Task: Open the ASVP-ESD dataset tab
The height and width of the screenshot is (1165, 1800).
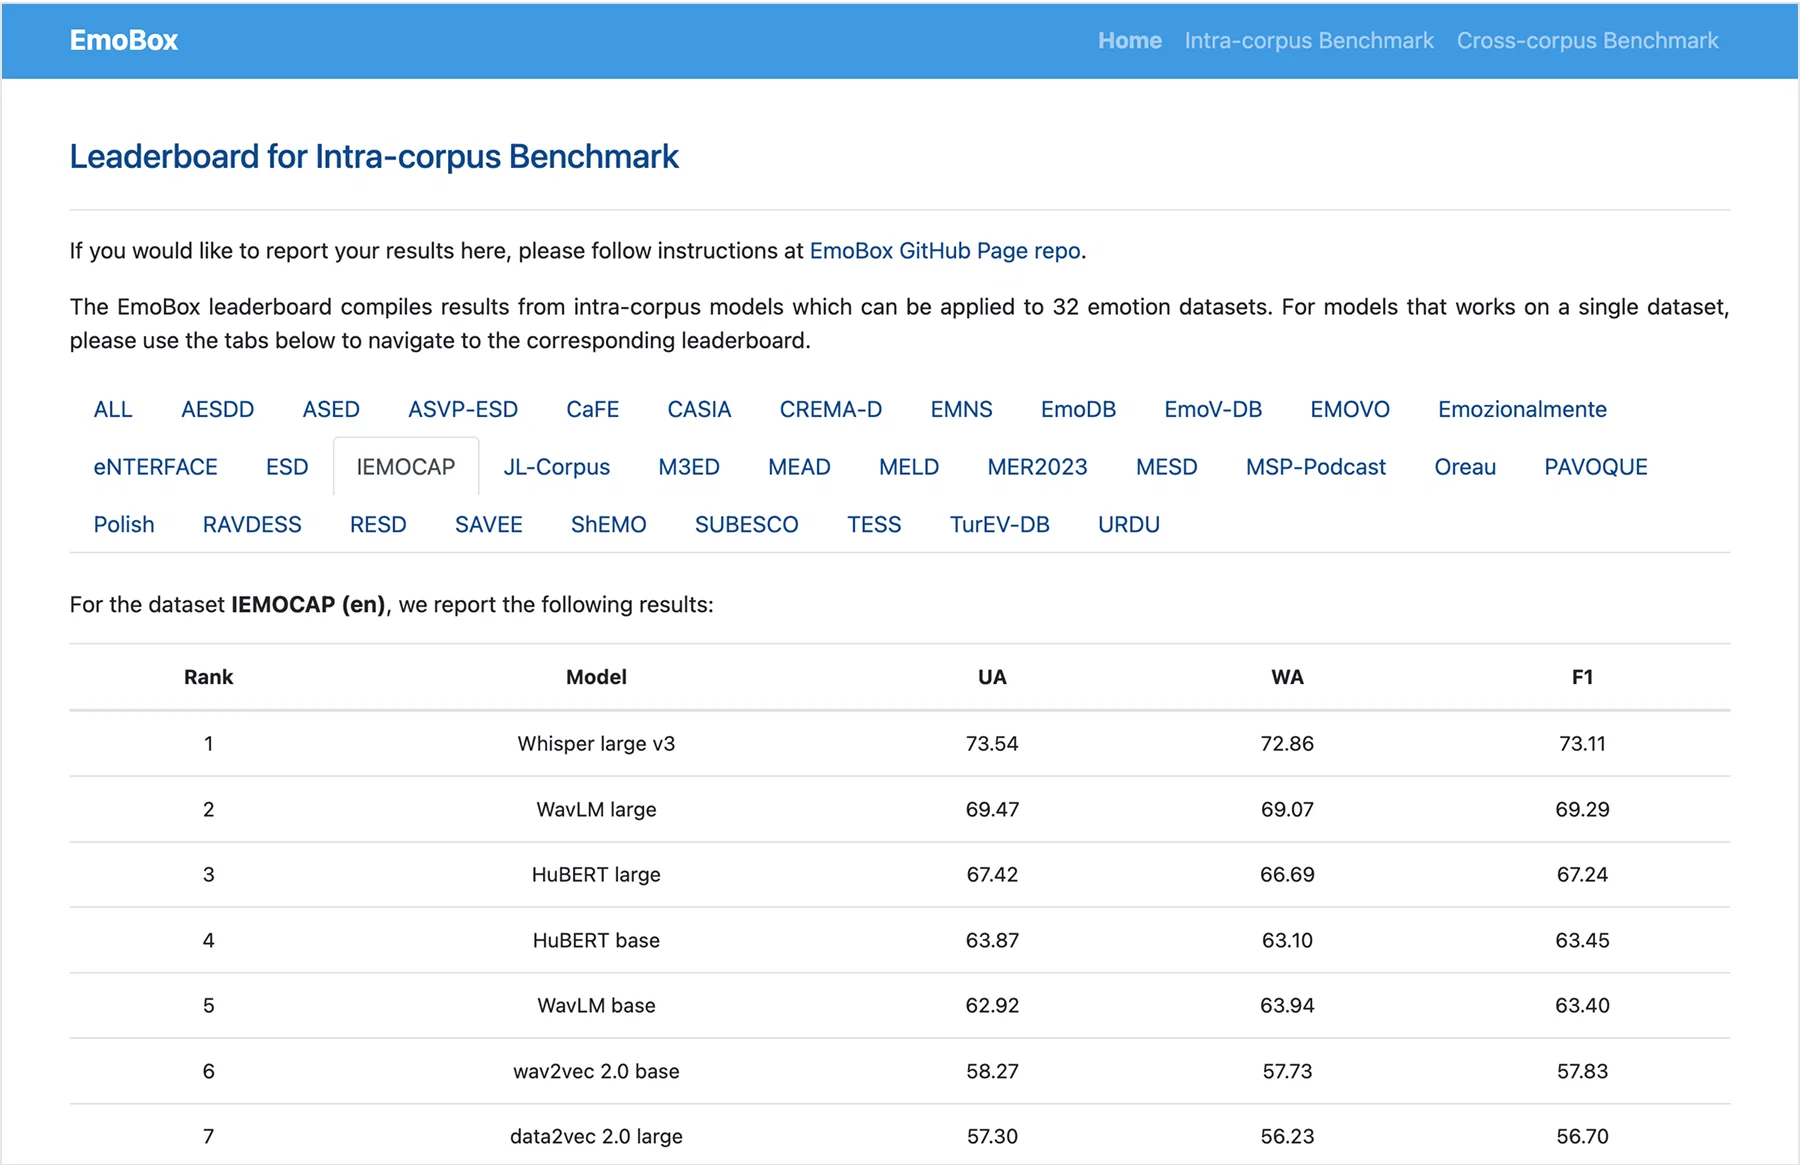Action: [463, 409]
